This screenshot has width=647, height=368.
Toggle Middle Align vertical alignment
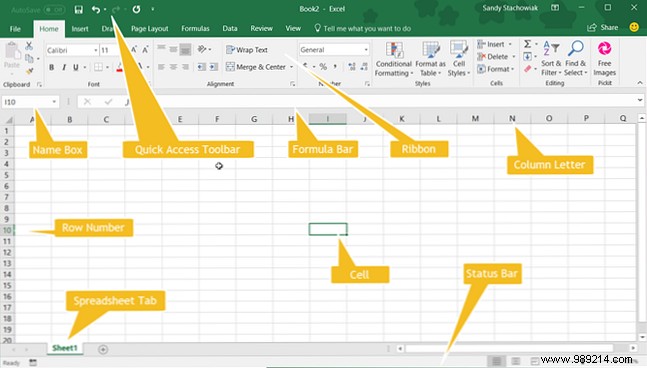click(173, 50)
